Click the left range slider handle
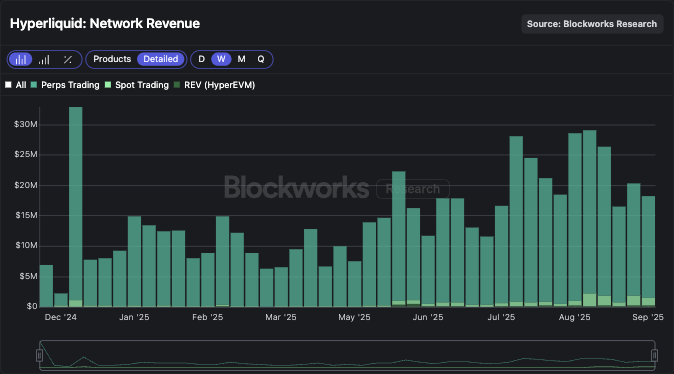674x374 pixels. click(40, 355)
